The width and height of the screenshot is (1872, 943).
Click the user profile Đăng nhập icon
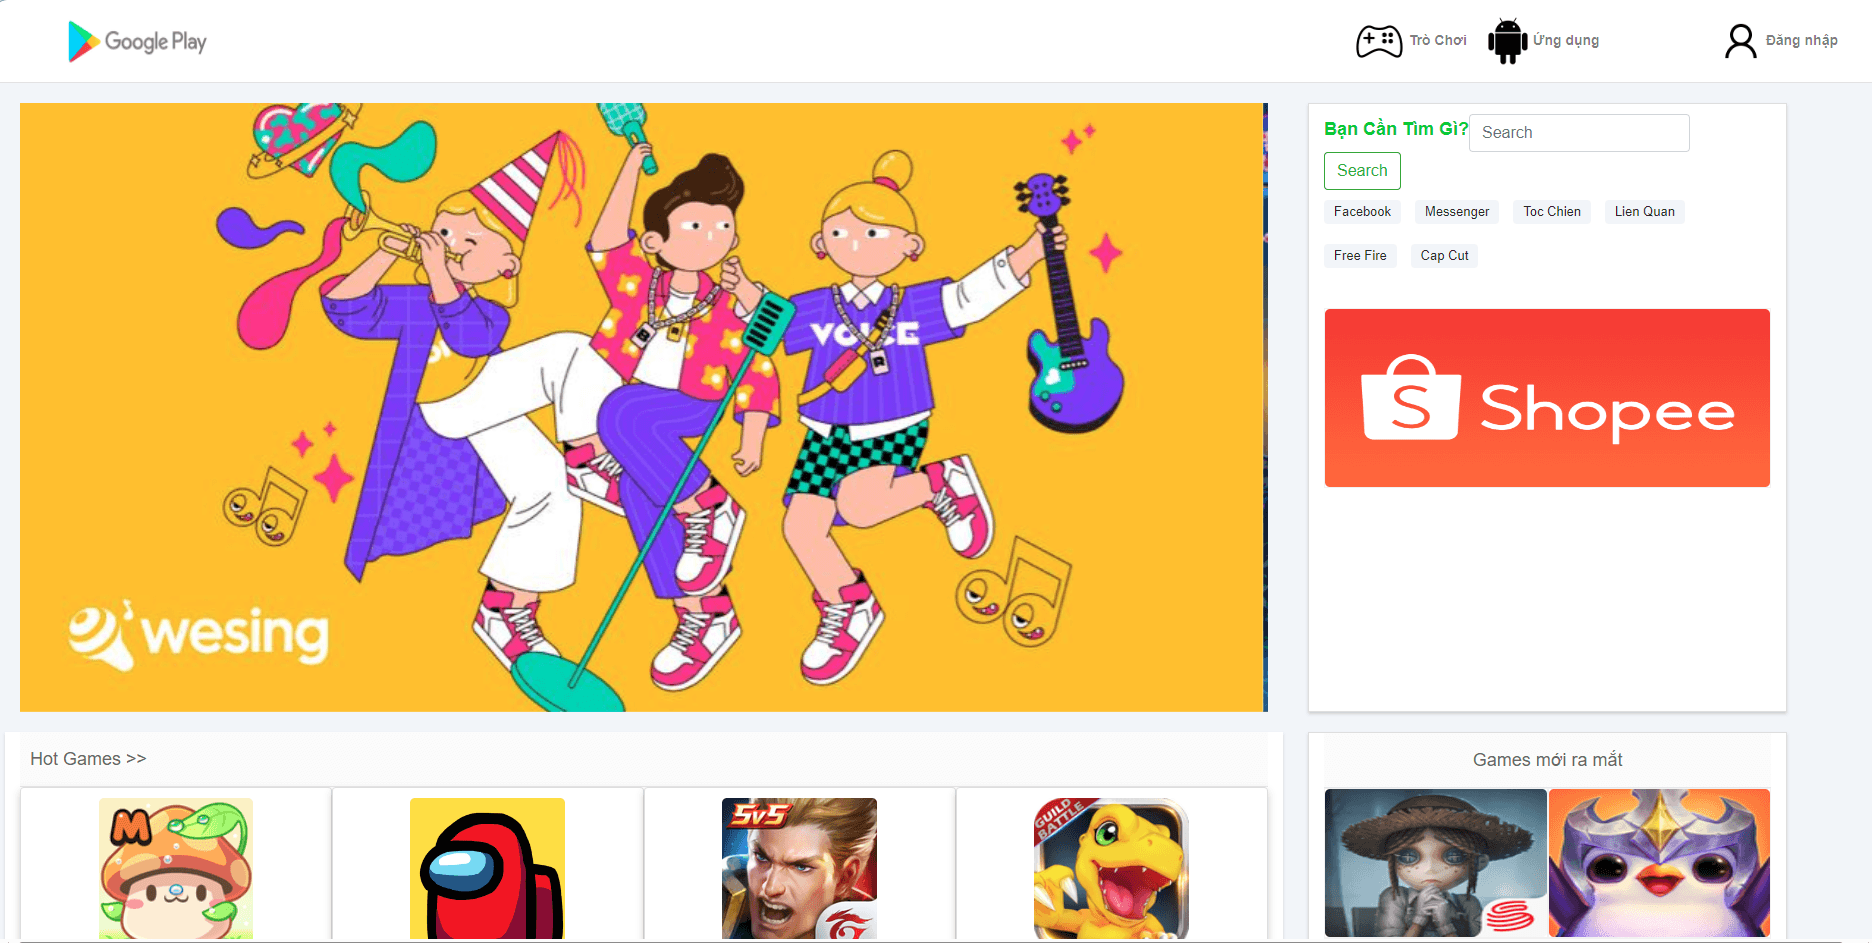(x=1740, y=41)
